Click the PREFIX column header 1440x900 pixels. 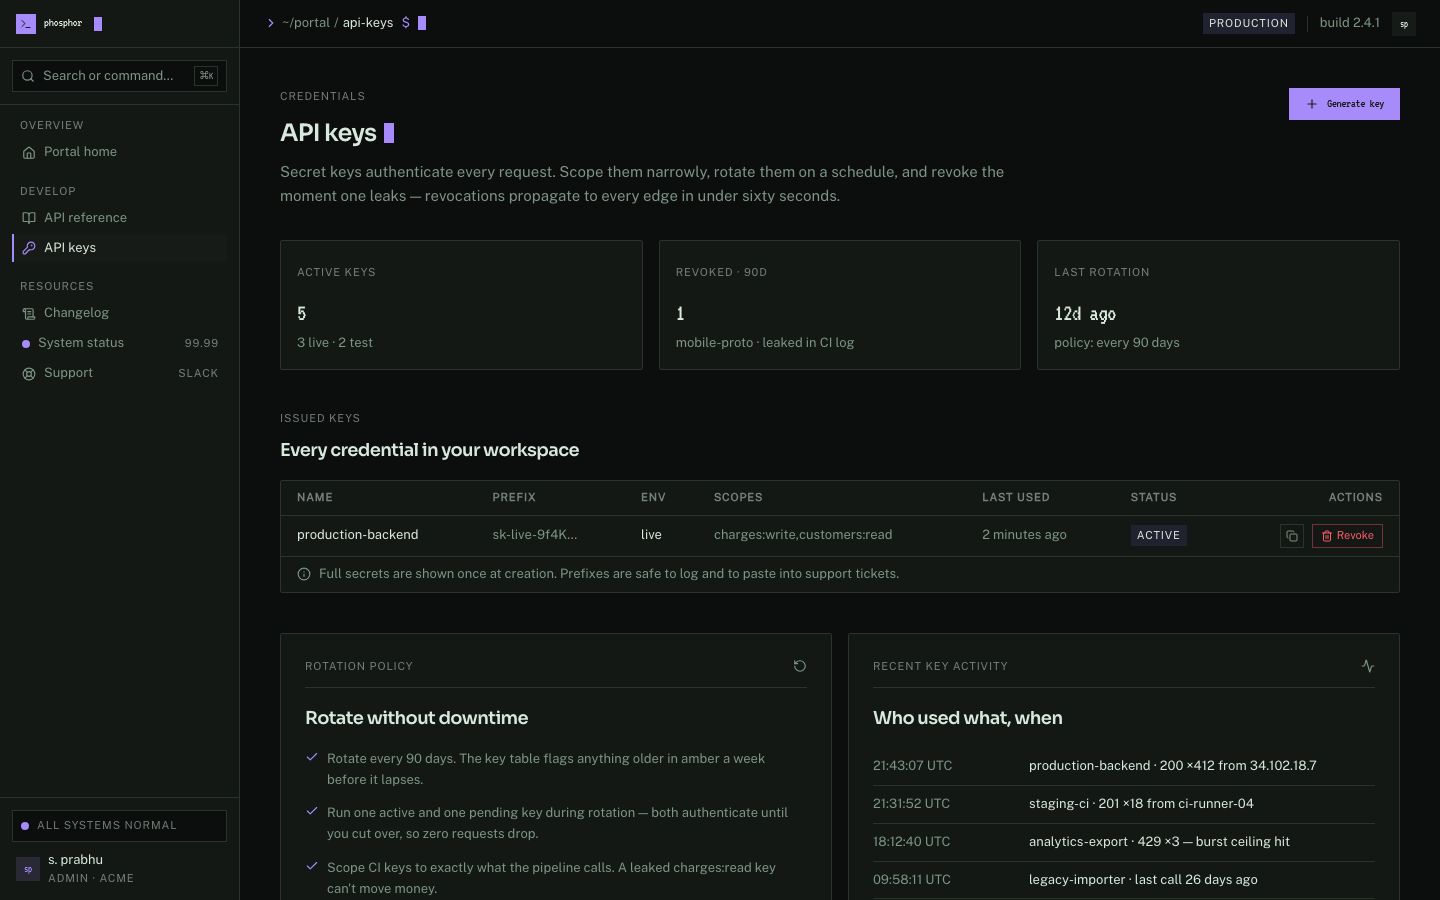(x=514, y=498)
